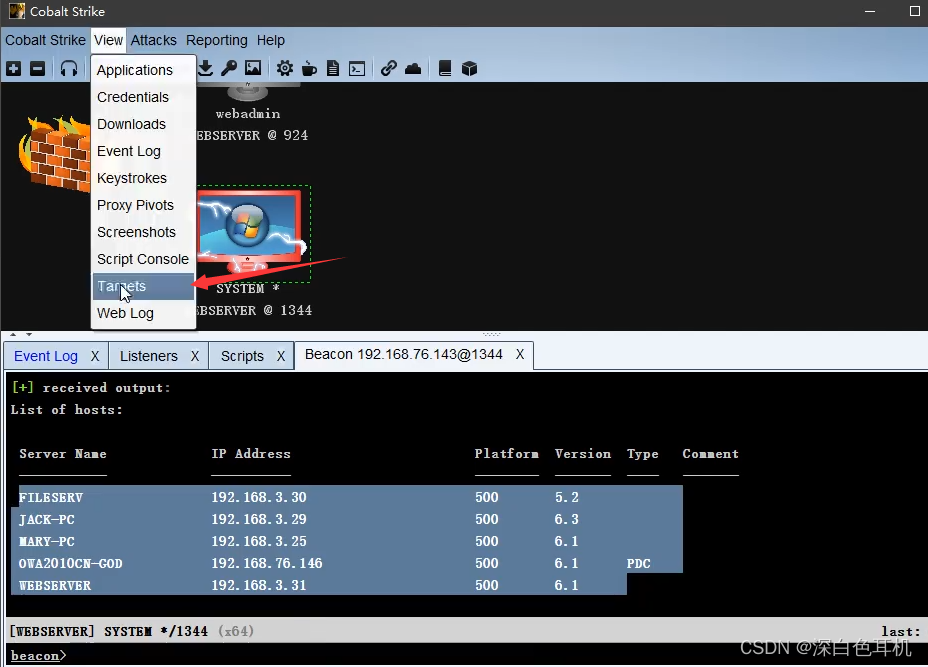Choose Web Log from the View menu

(143, 314)
